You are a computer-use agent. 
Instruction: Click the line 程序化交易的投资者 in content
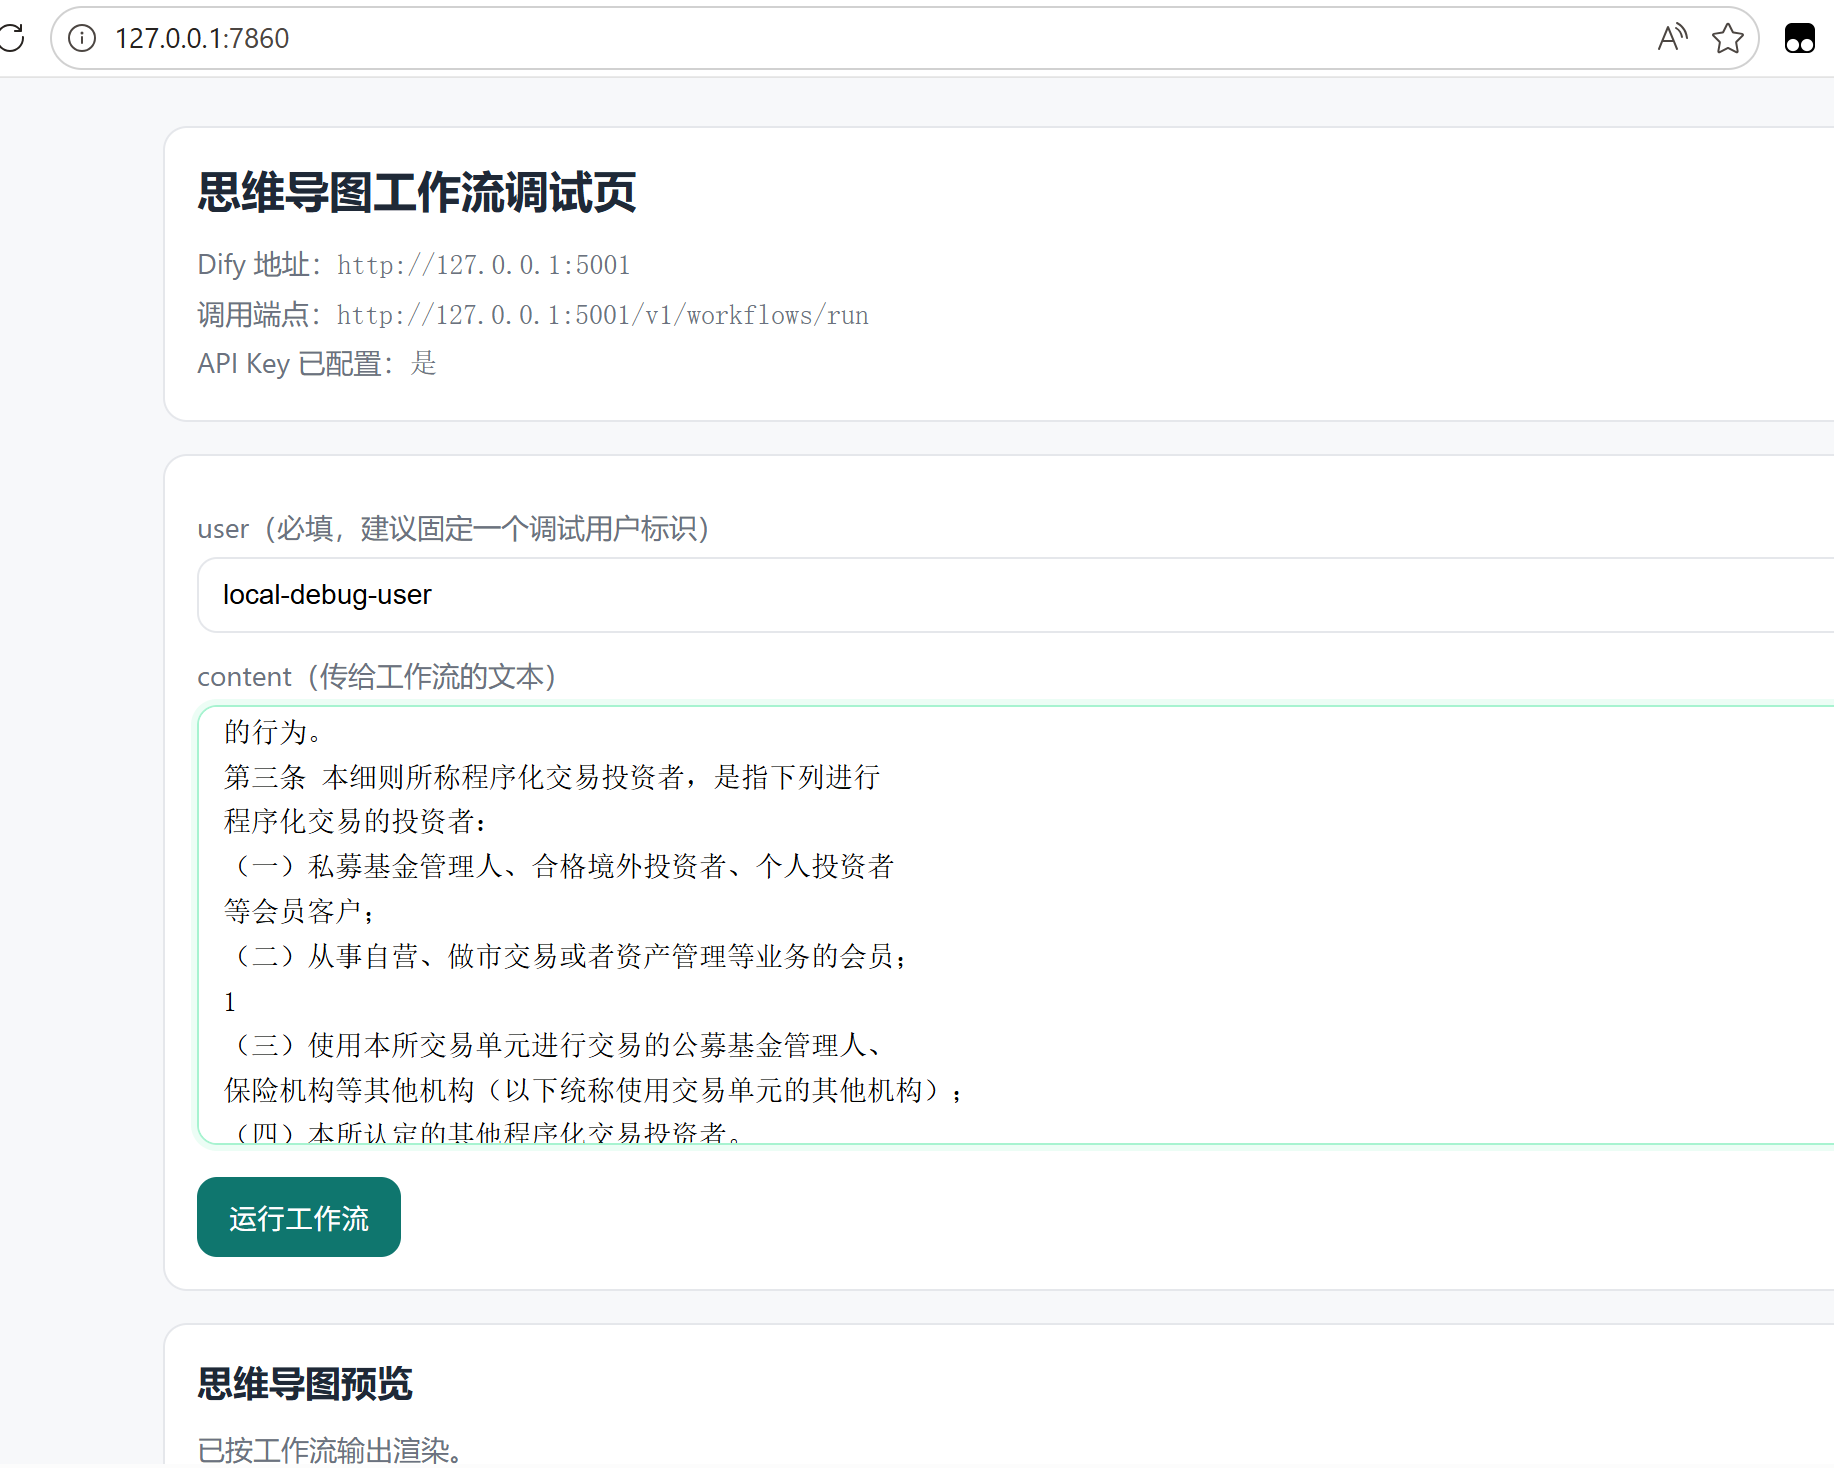[356, 821]
